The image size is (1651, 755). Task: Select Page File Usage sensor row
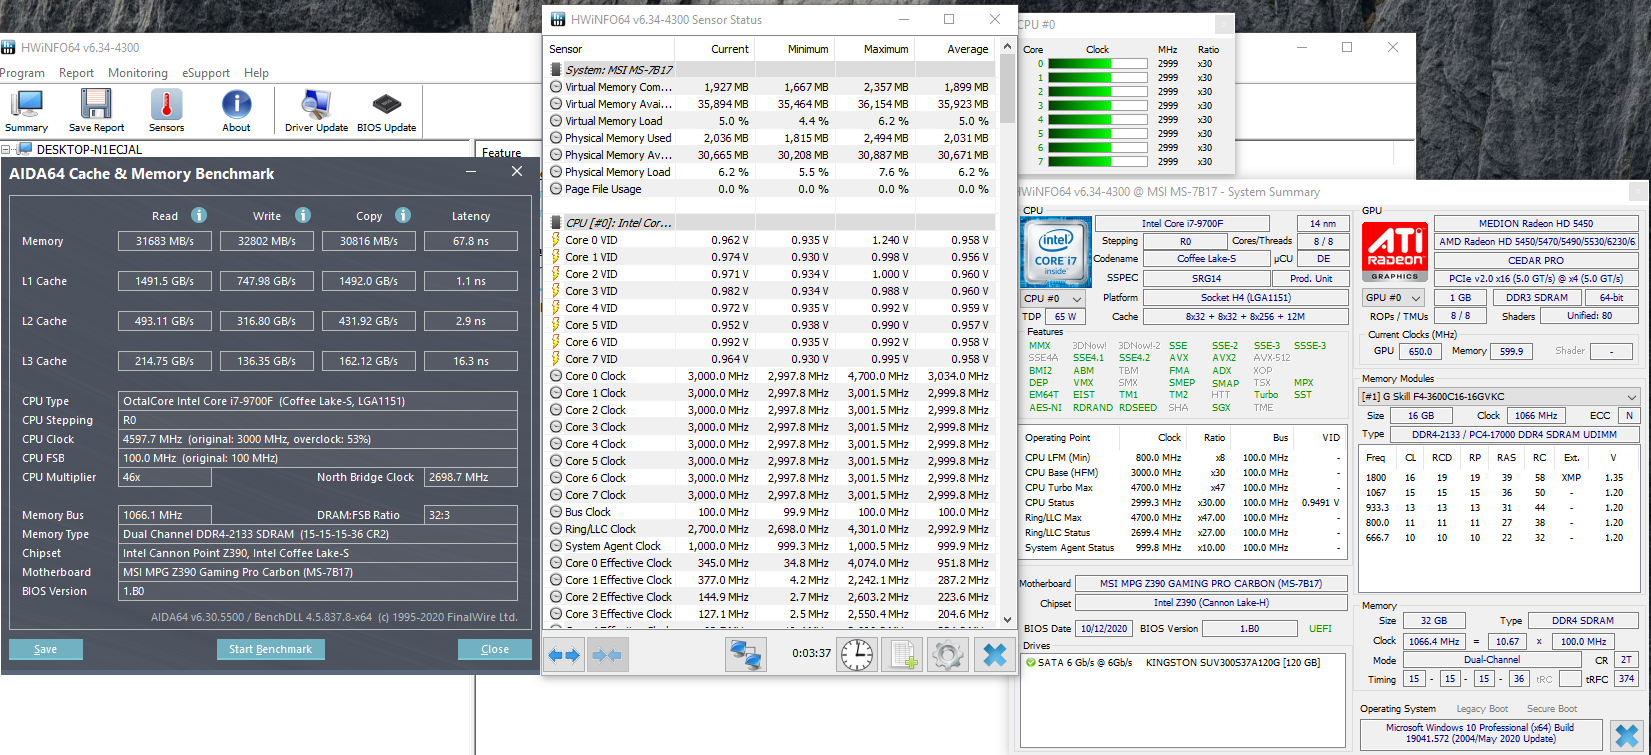(x=770, y=189)
